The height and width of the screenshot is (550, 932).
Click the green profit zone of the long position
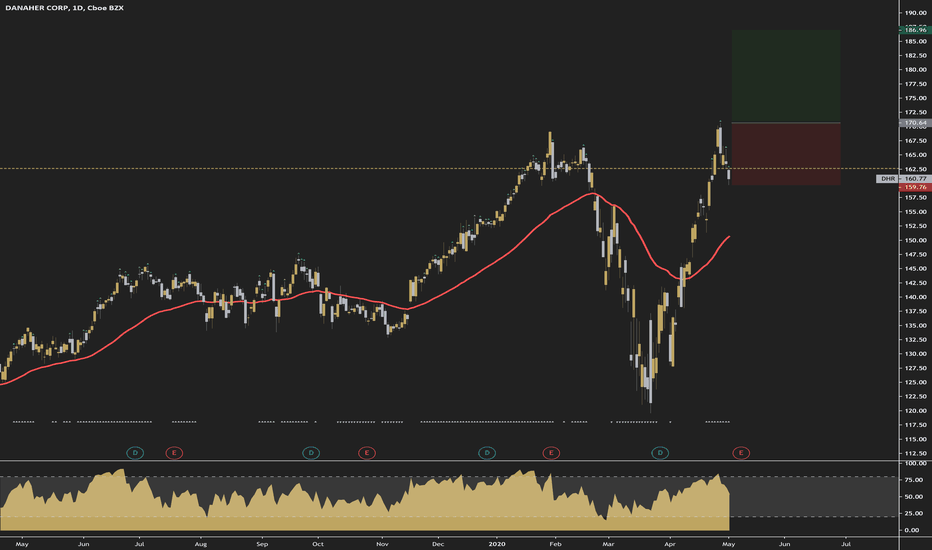tap(786, 76)
